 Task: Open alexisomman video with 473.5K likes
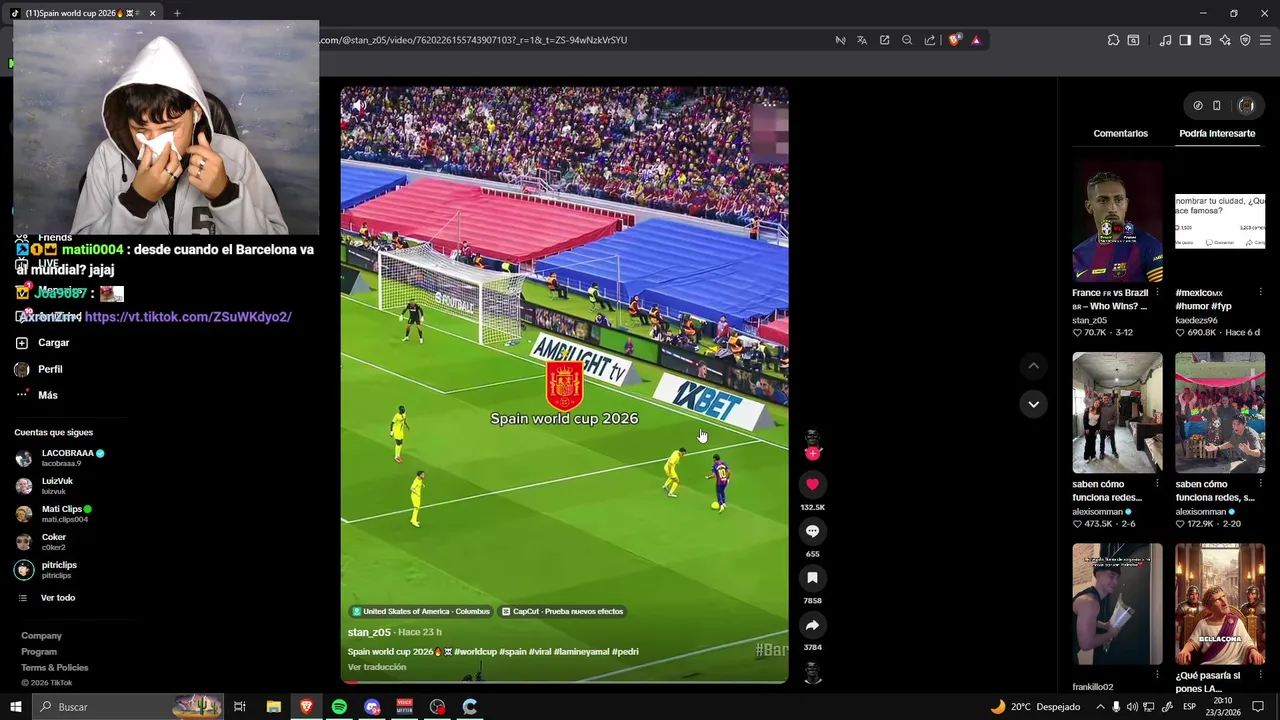1117,412
